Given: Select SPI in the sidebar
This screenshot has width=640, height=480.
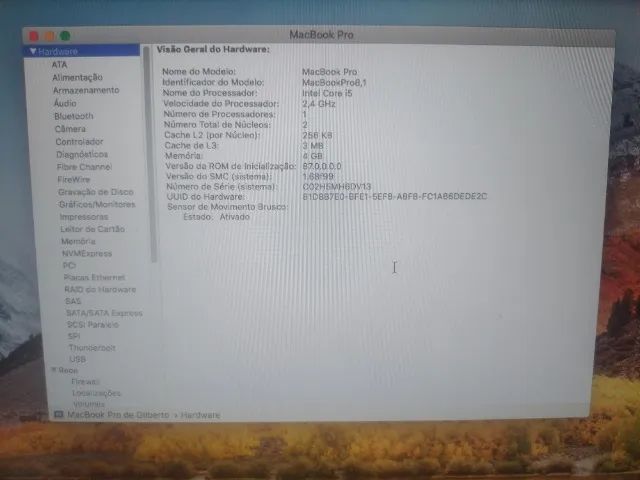Looking at the screenshot, I should click(x=74, y=336).
